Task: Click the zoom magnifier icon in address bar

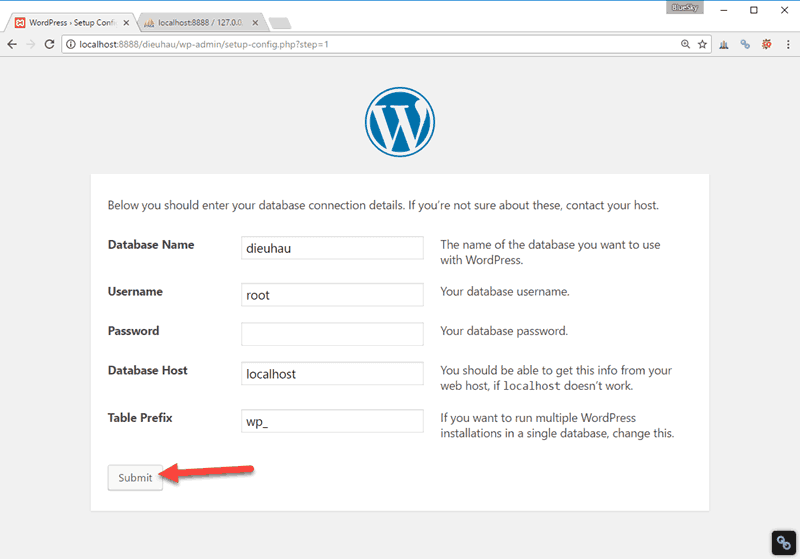Action: point(685,44)
